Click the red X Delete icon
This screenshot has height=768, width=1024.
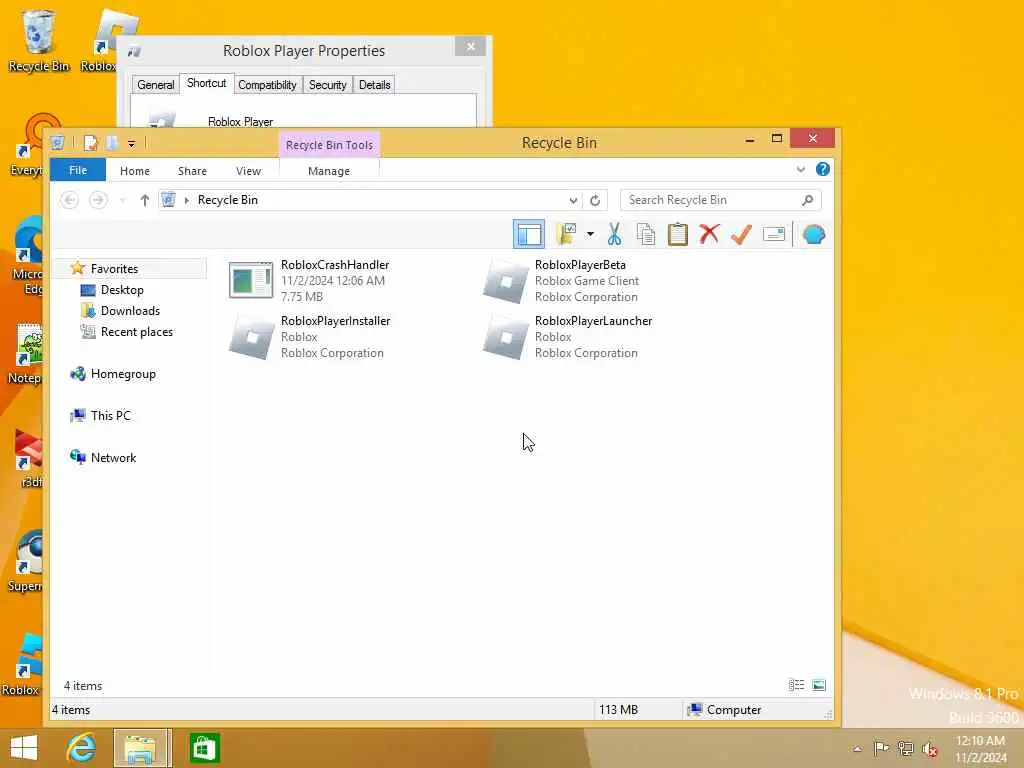709,234
